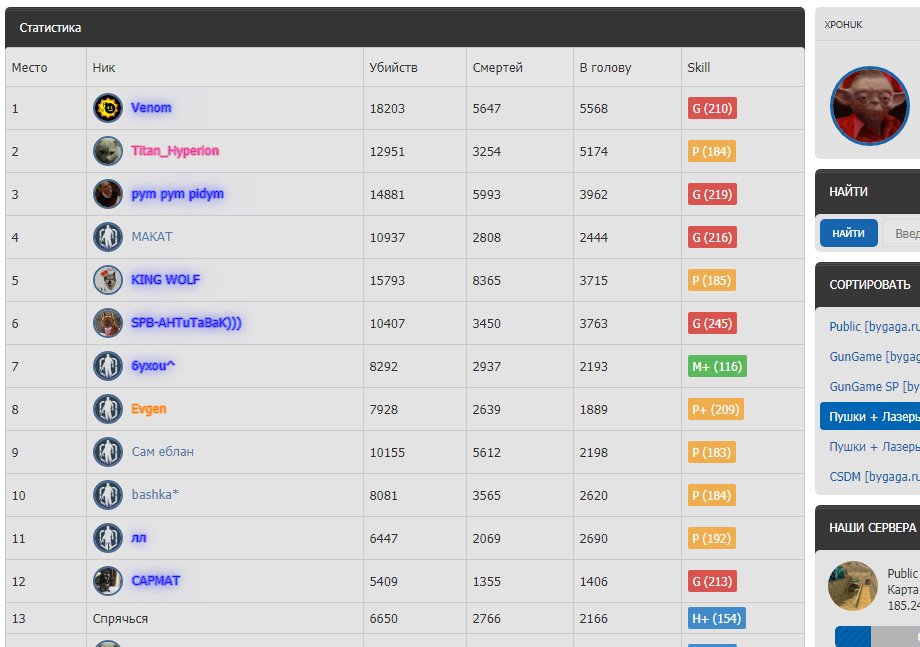The image size is (920, 647).
Task: Click the G (216) skill badge
Action: tap(712, 238)
